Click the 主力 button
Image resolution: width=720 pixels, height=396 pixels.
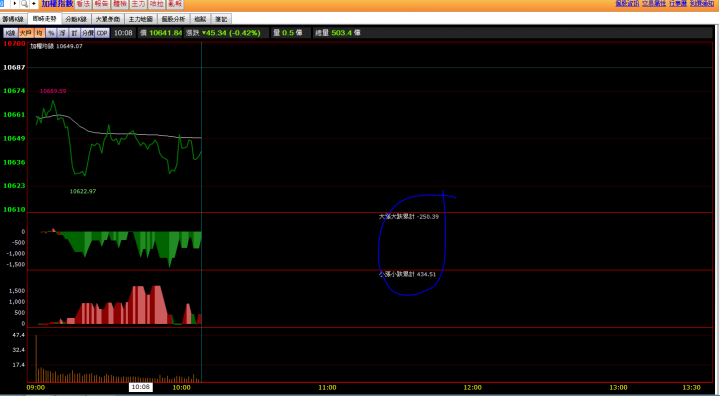(x=138, y=4)
